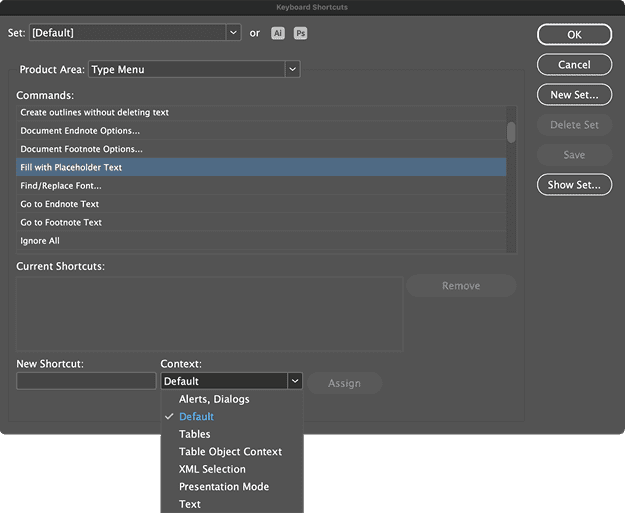Choose XML Selection context
The width and height of the screenshot is (625, 513).
212,469
